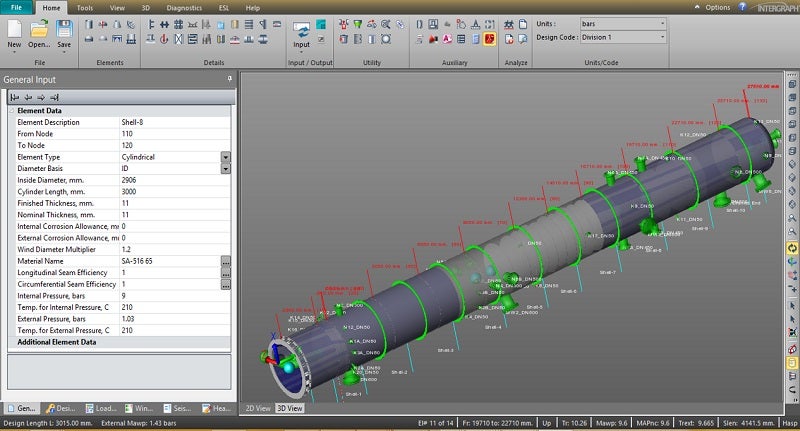Click highlighted yellow icon in right 3D toolbar
800x431 pixels.
(792, 247)
